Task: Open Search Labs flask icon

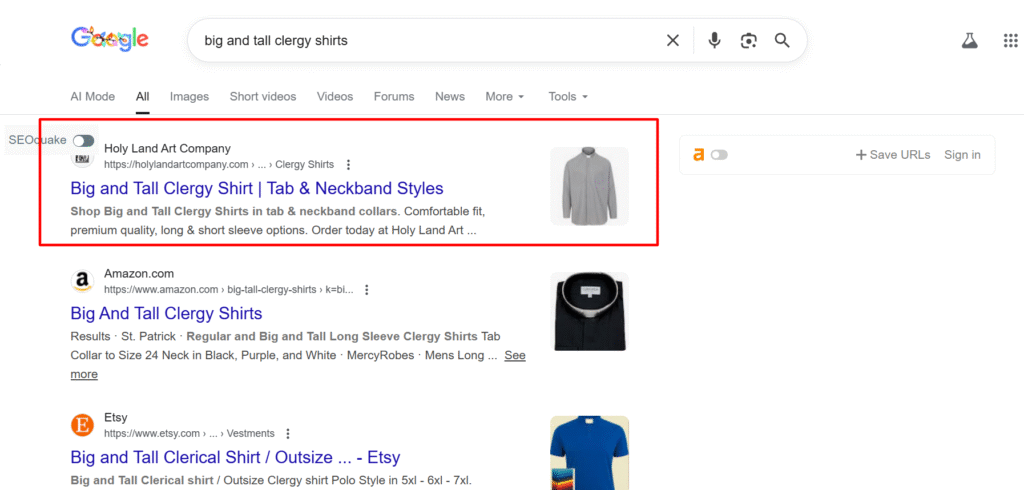Action: tap(968, 41)
